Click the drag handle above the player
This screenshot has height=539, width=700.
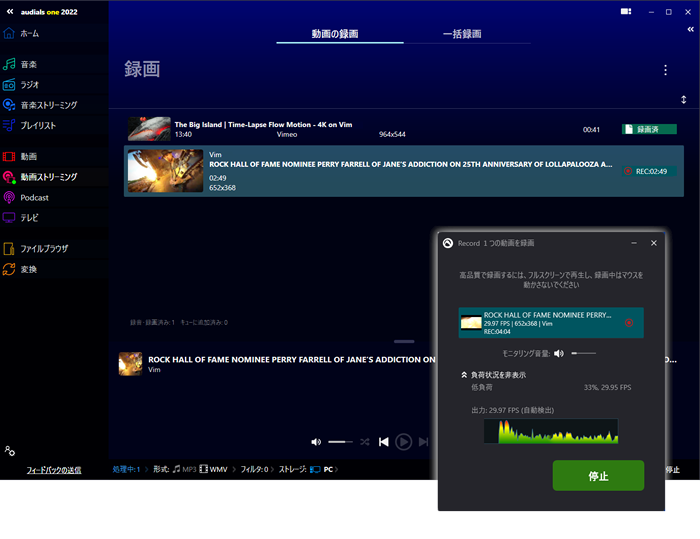(x=404, y=342)
